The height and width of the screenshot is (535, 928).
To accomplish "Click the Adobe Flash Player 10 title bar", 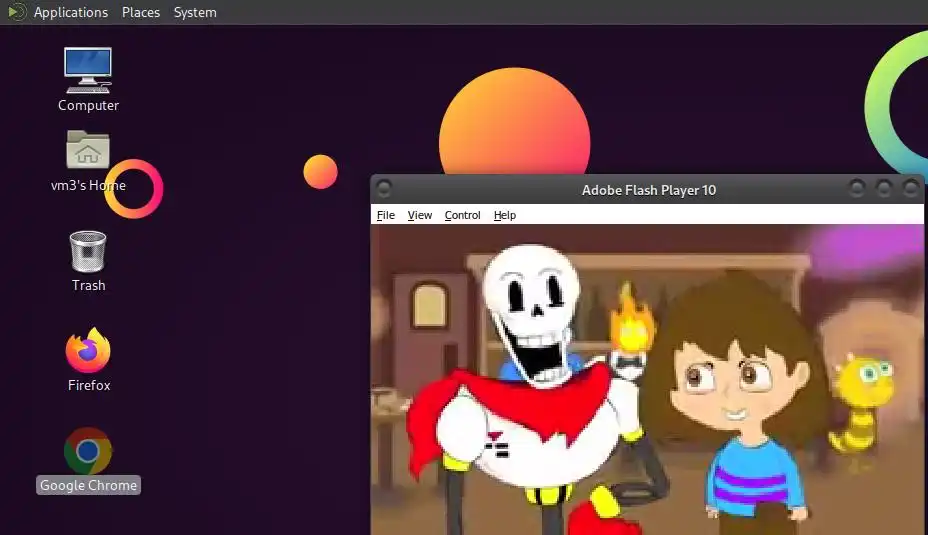I will 648,190.
